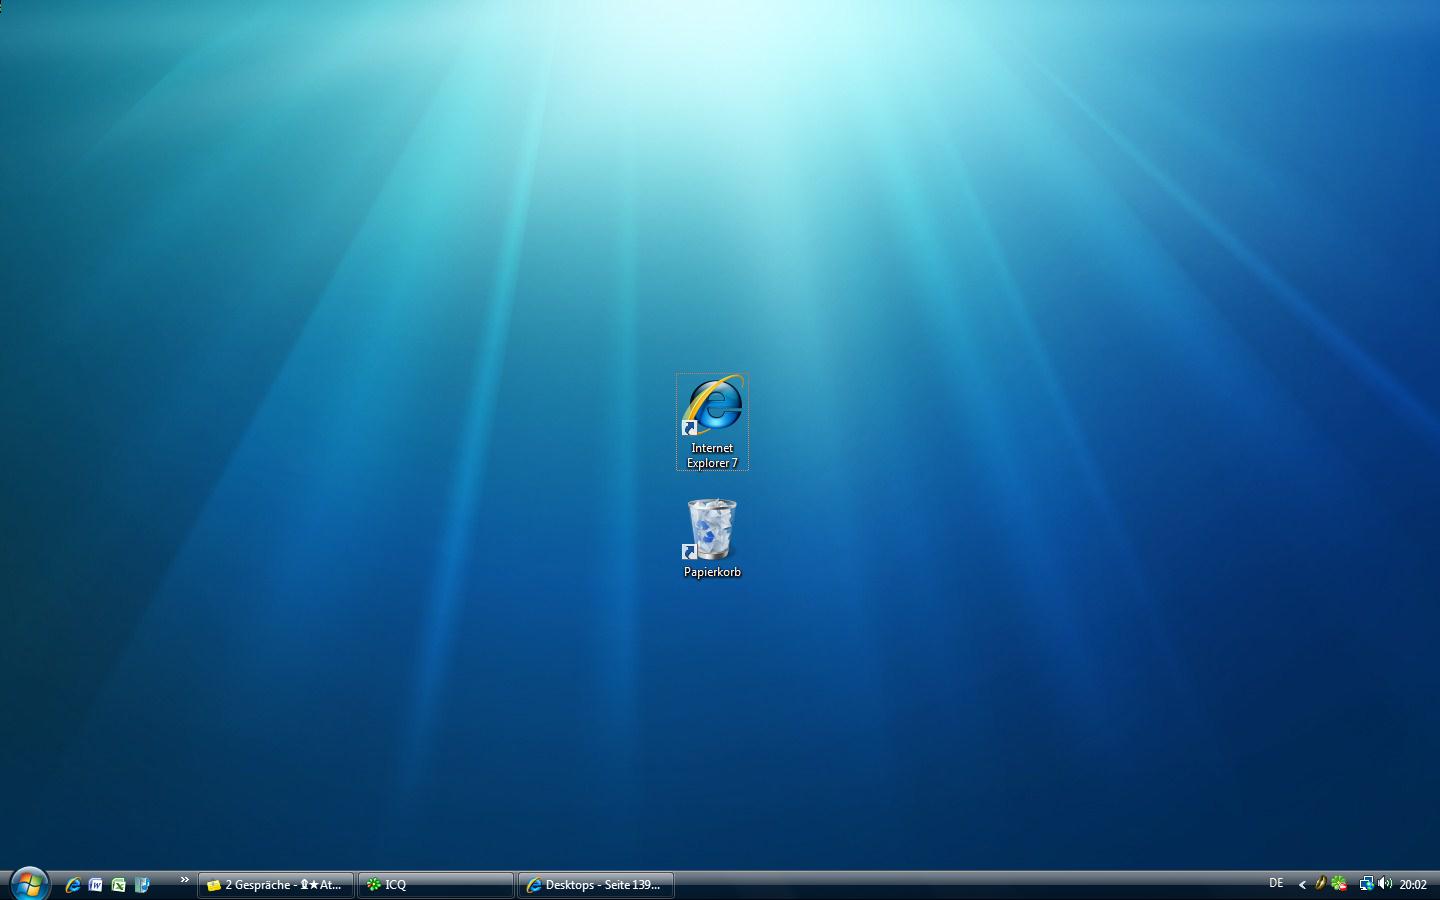The width and height of the screenshot is (1440, 900).
Task: Open the Windows Start menu orb
Action: [28, 884]
